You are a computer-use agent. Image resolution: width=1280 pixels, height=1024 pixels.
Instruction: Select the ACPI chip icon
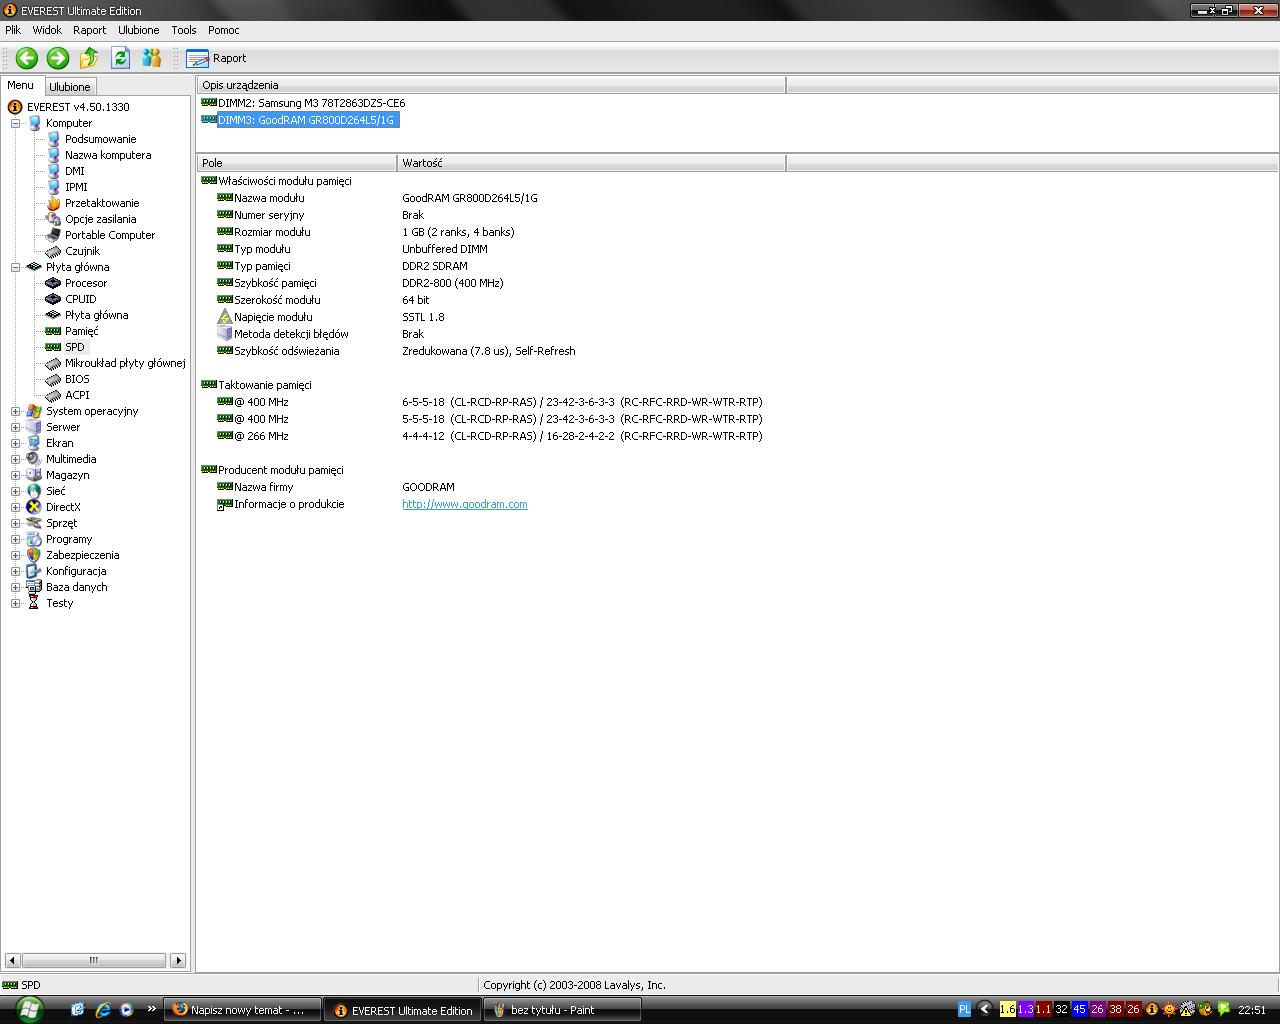54,395
